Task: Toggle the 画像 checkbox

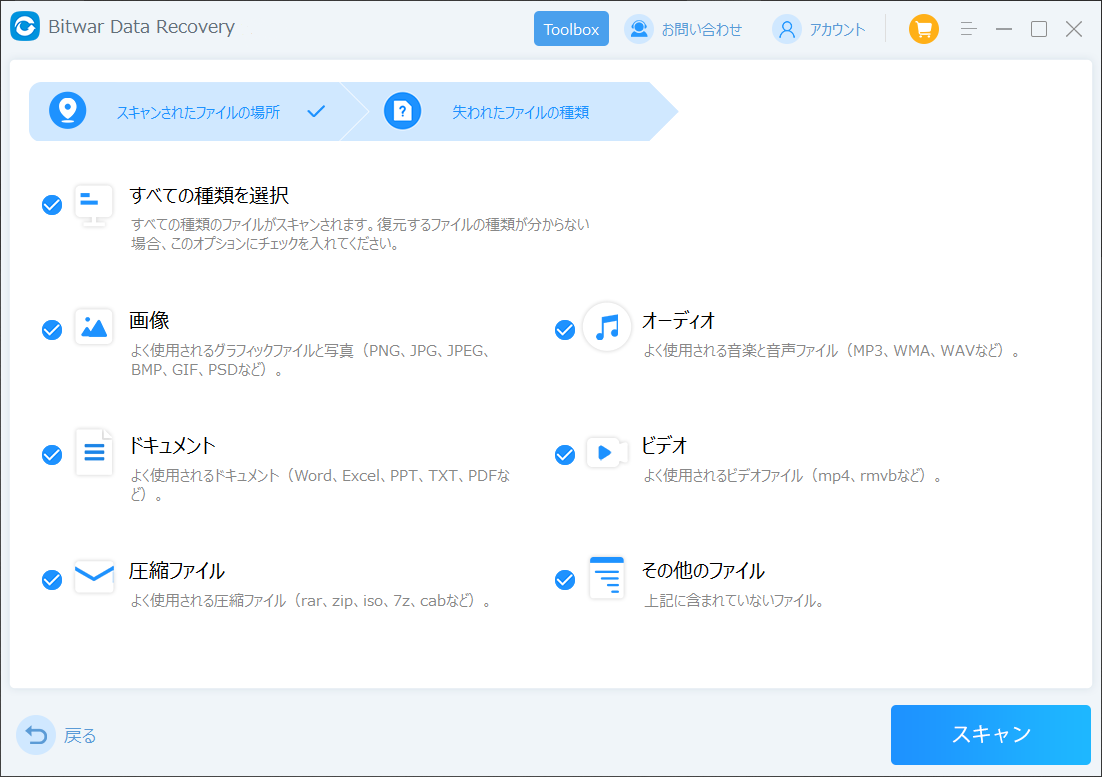Action: click(52, 330)
